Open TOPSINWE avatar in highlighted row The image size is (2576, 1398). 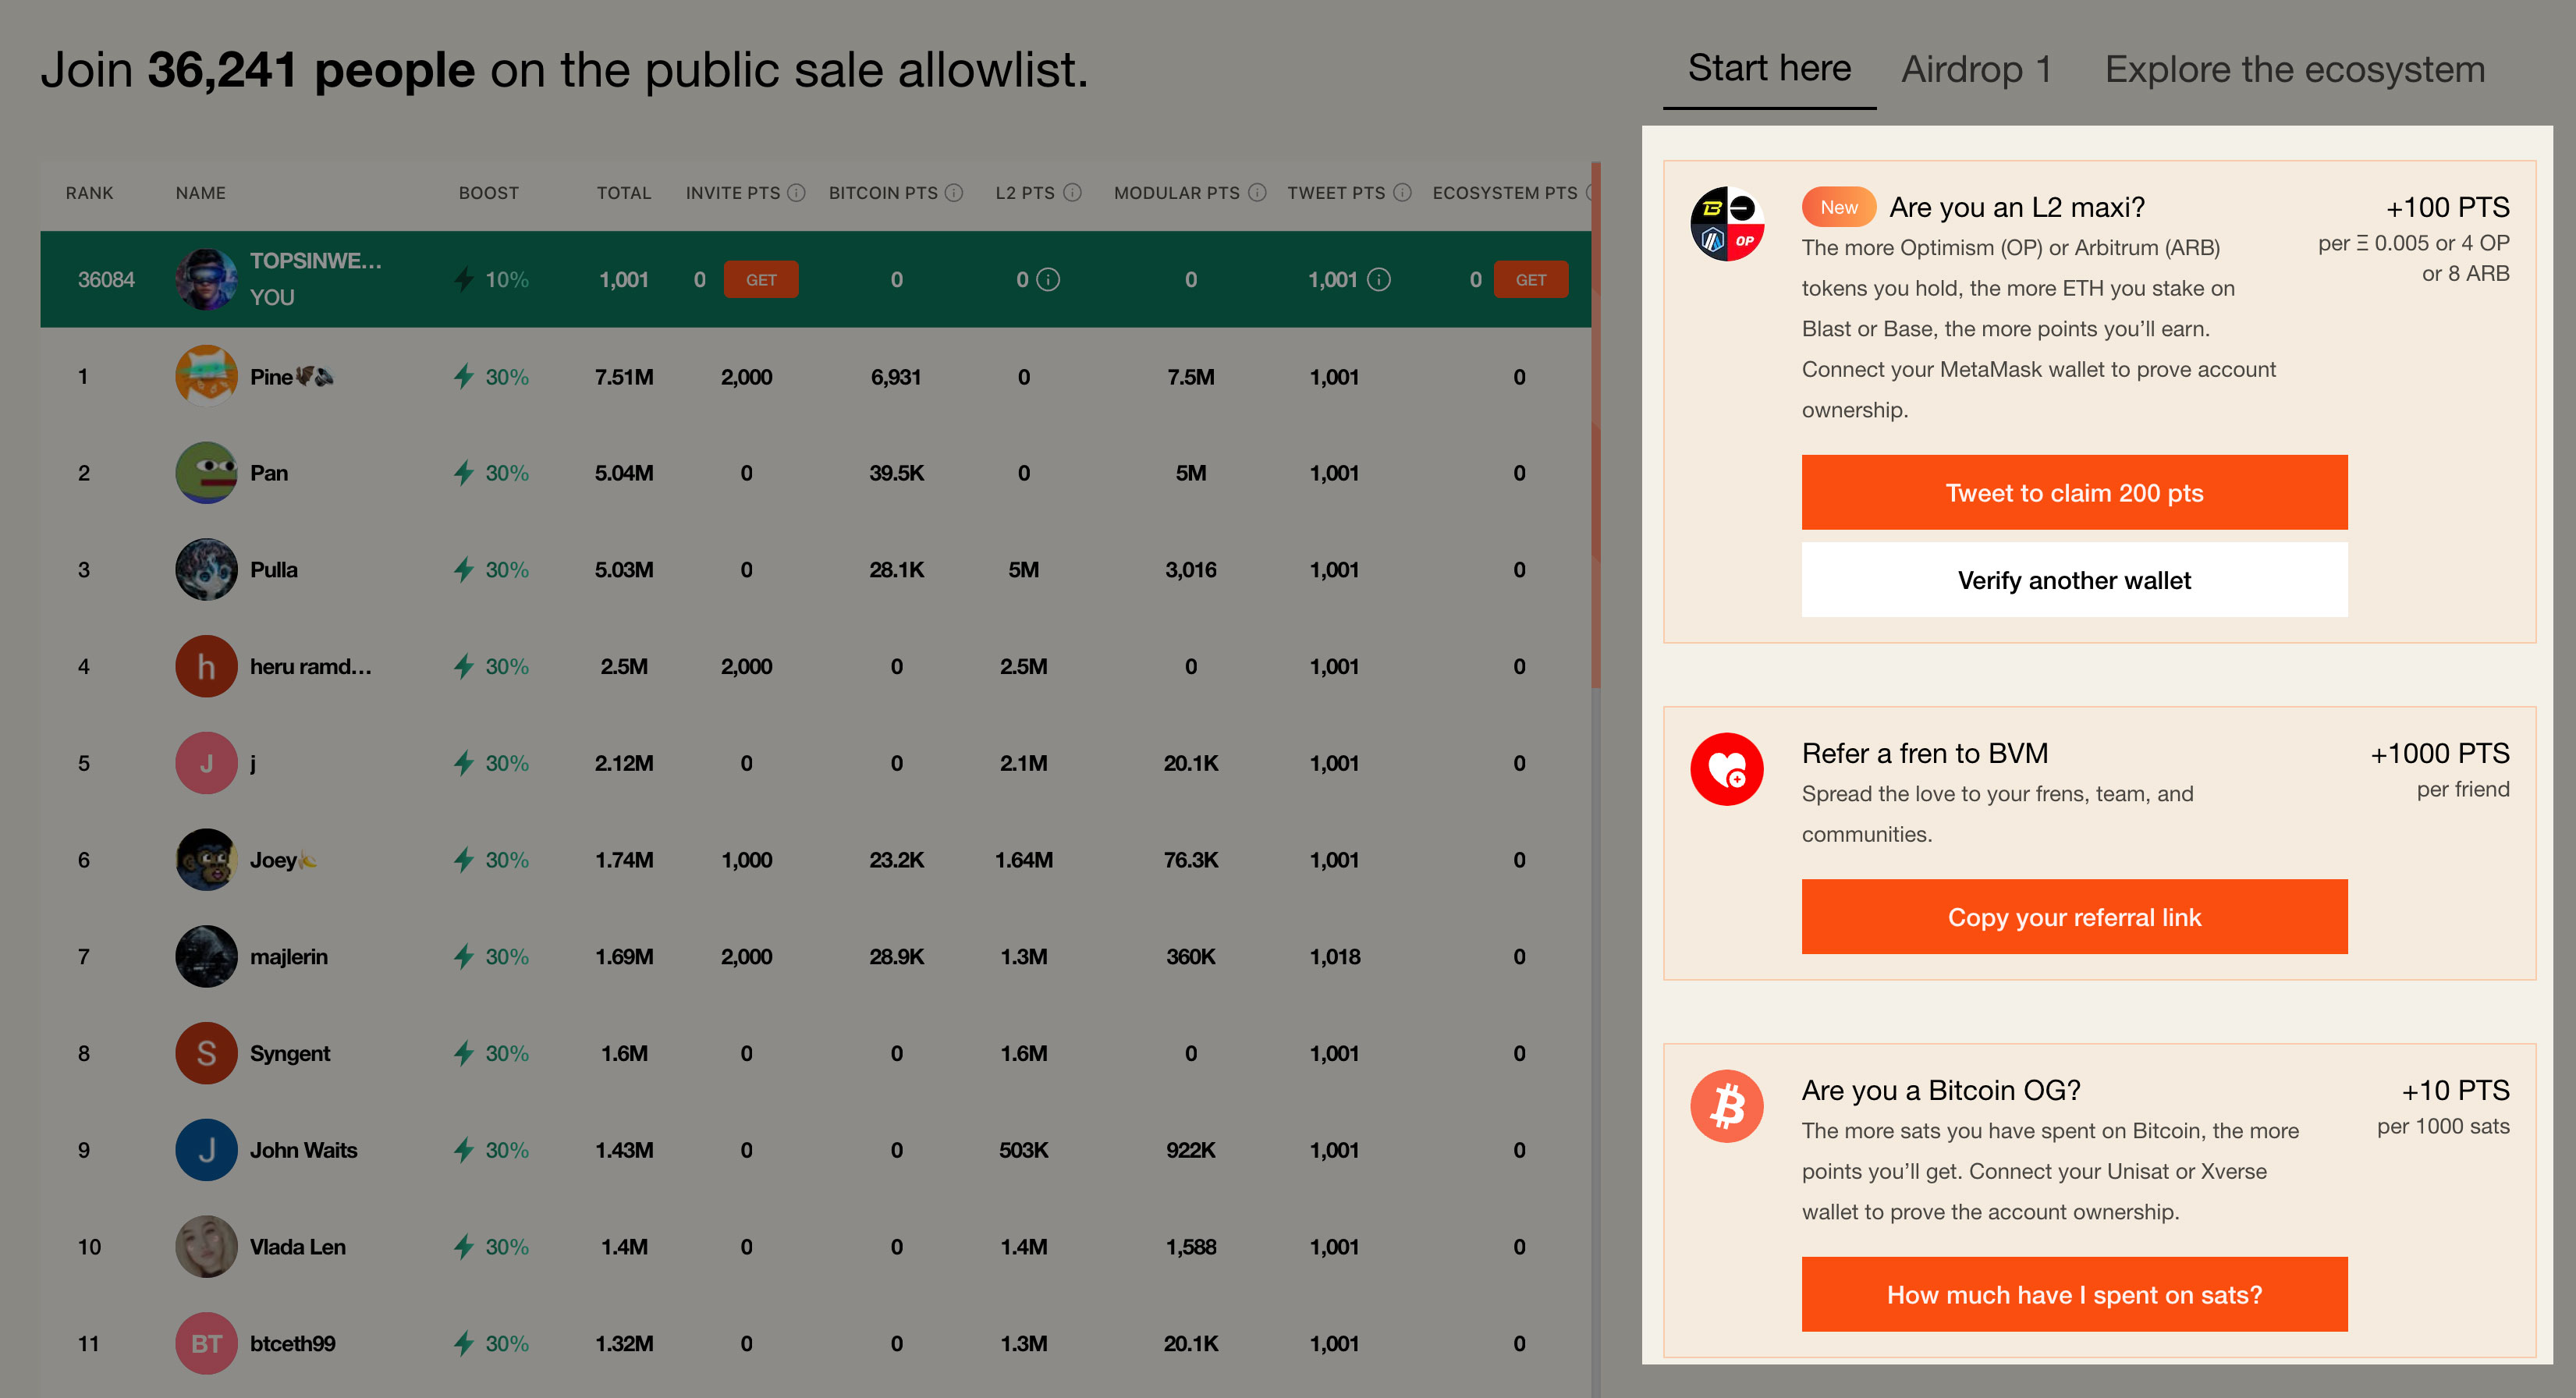tap(206, 280)
